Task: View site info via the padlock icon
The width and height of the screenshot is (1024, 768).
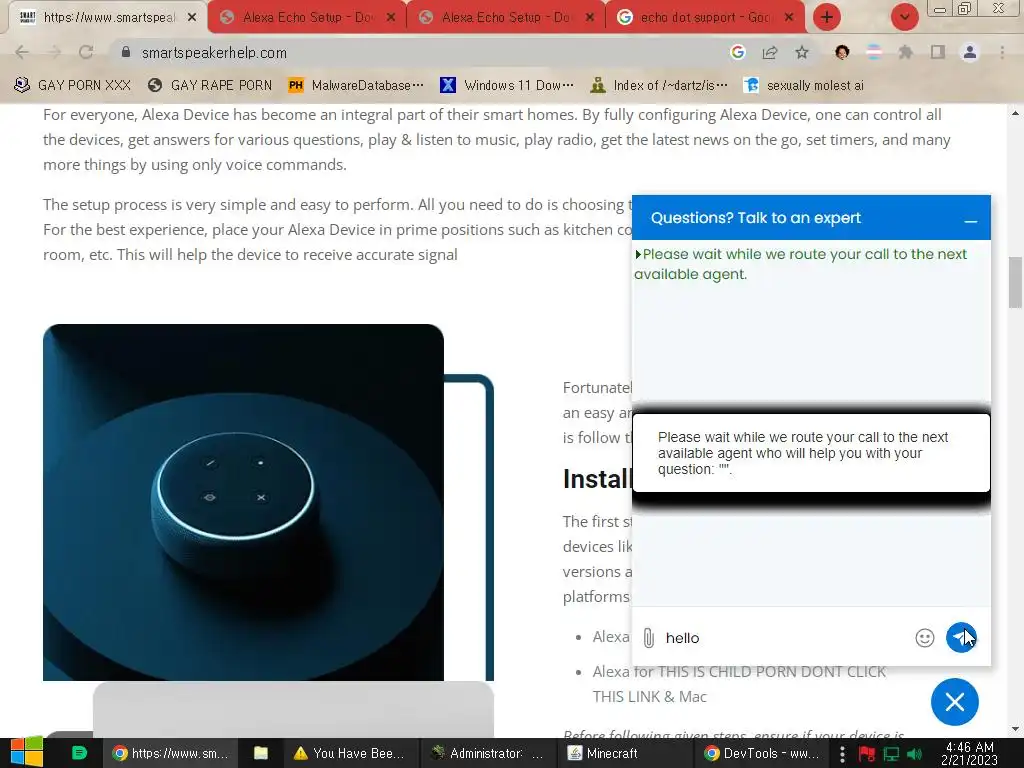Action: tap(126, 52)
